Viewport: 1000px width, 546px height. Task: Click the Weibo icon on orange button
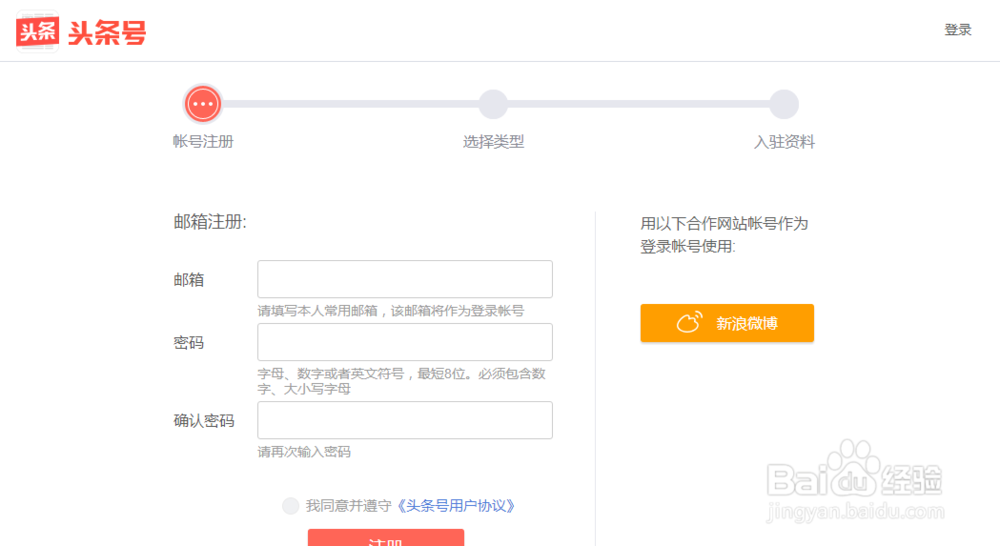[689, 323]
